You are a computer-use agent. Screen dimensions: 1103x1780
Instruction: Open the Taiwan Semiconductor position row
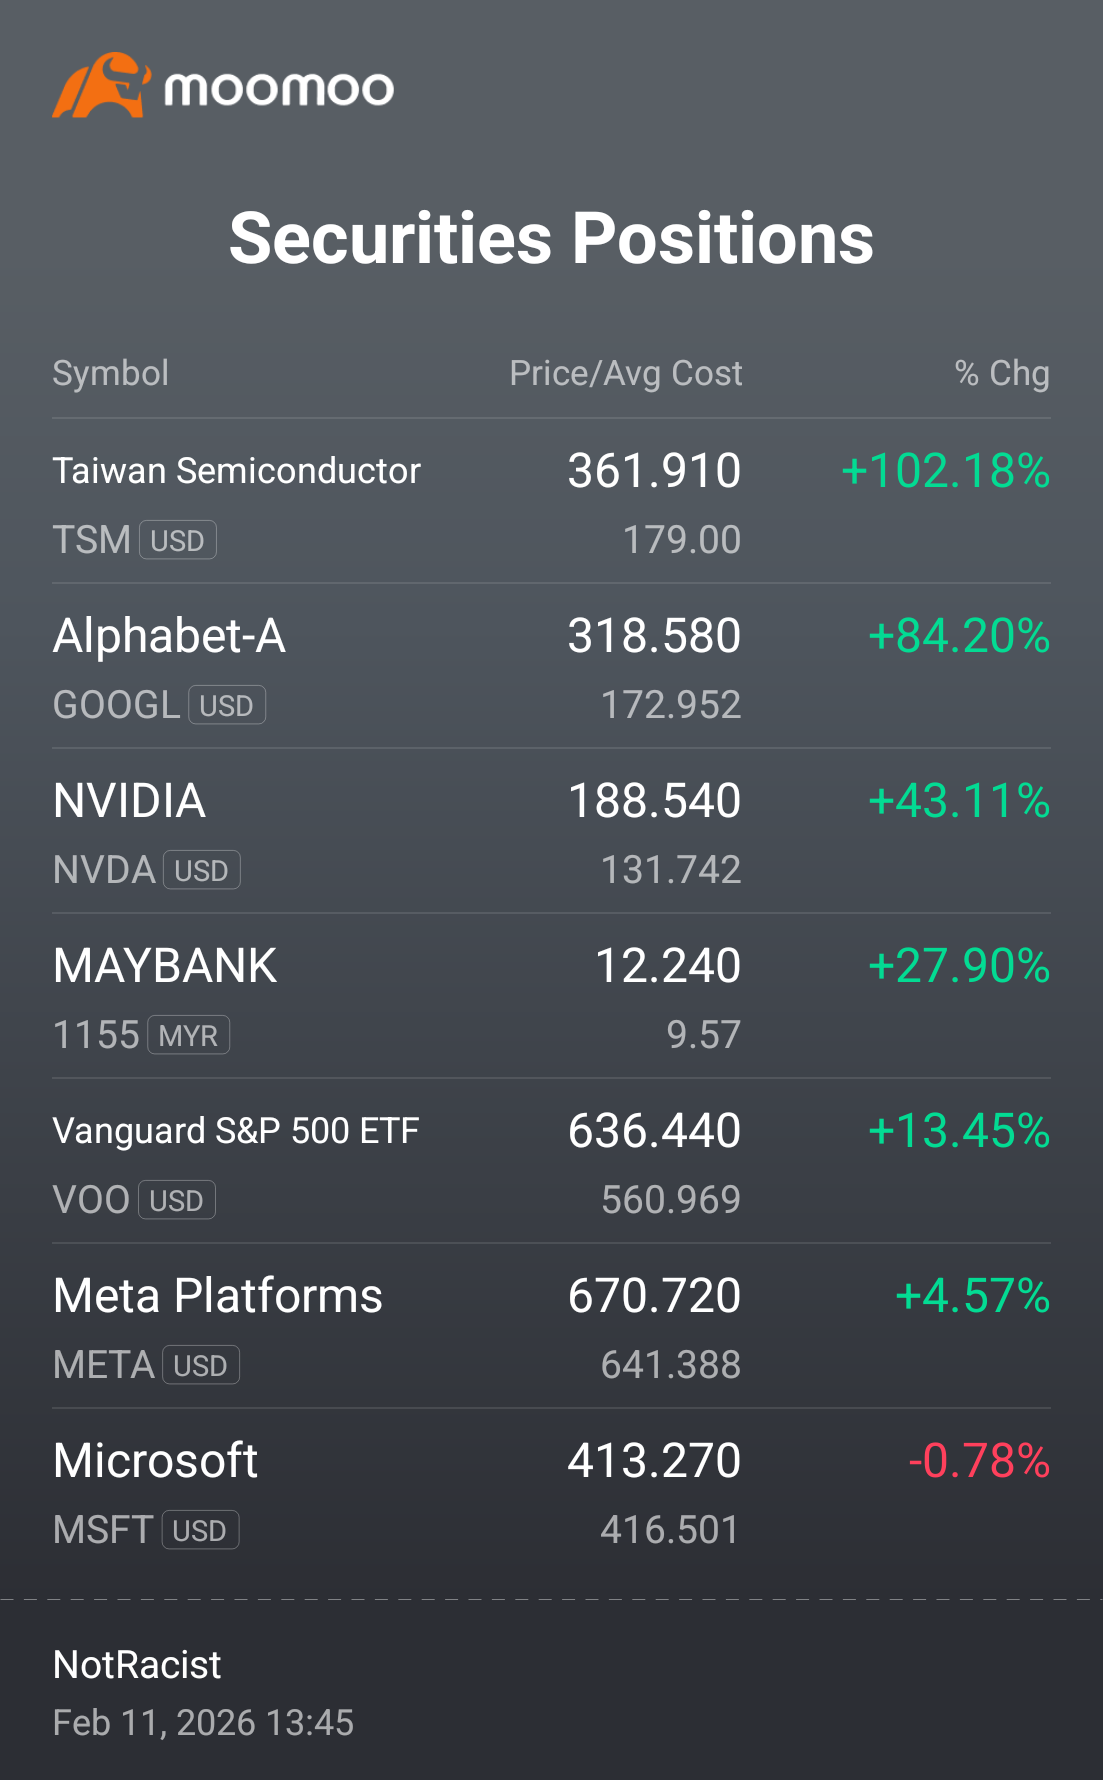(551, 501)
